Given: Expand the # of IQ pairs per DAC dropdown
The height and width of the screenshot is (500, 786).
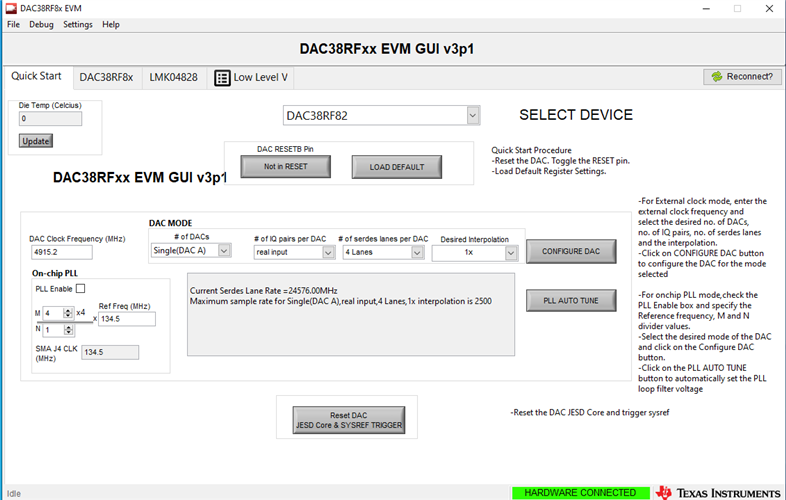Looking at the screenshot, I should tap(328, 252).
